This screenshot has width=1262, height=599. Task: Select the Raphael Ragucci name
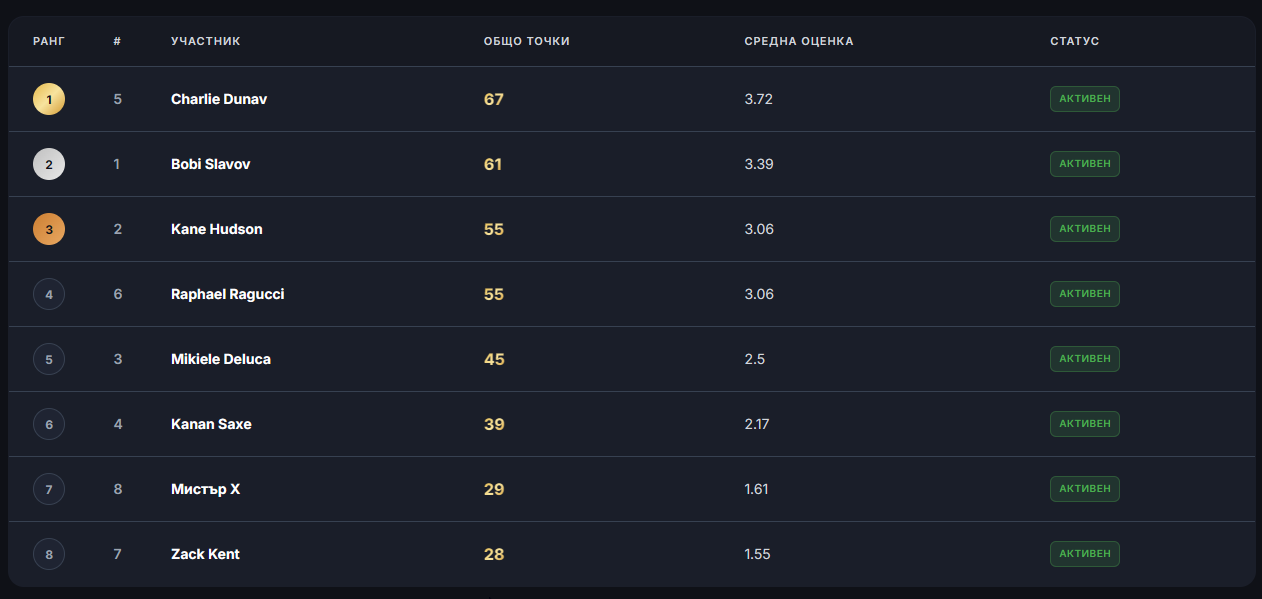click(x=228, y=294)
